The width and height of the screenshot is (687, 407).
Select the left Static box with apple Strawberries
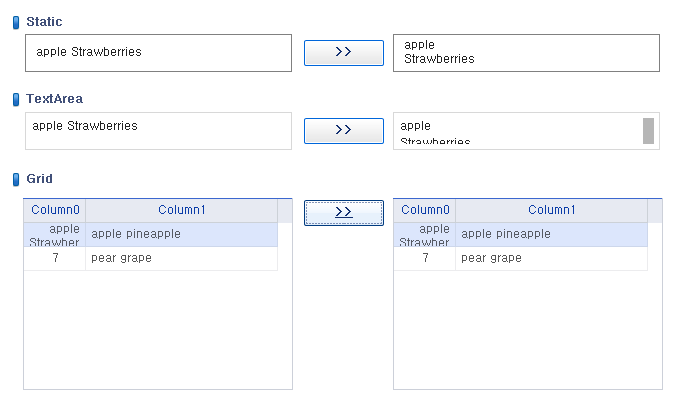point(158,53)
